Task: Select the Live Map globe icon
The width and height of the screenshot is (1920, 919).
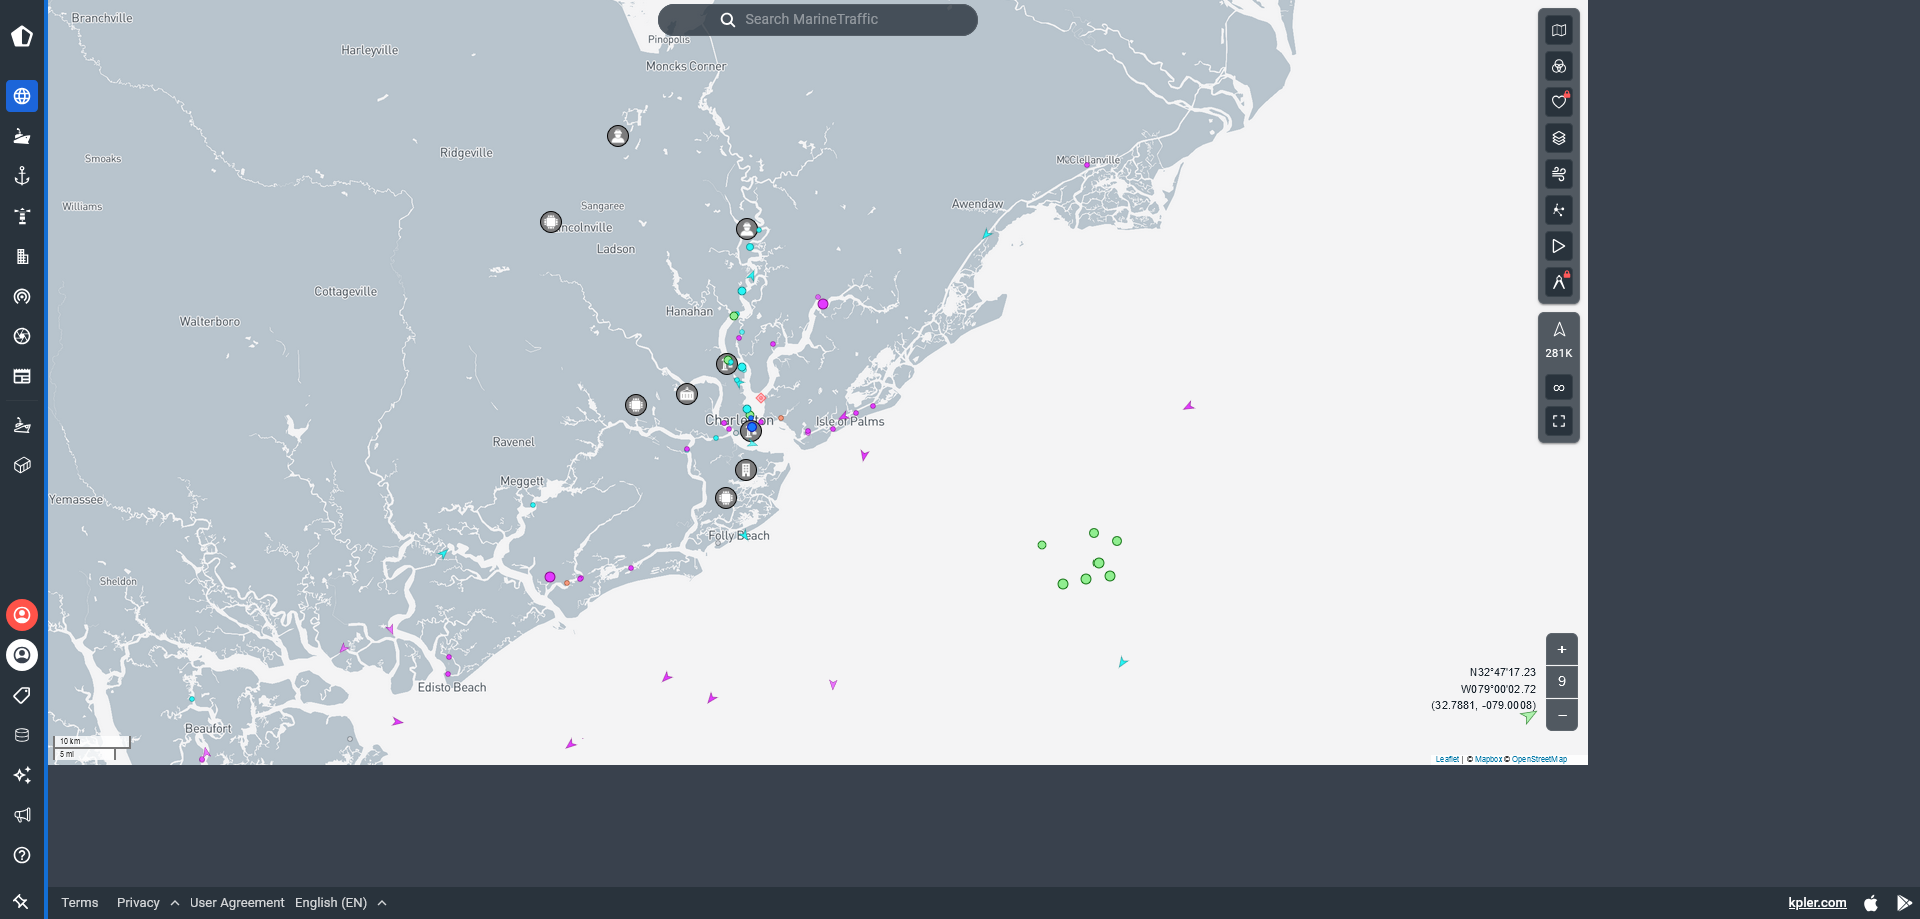Action: click(22, 96)
